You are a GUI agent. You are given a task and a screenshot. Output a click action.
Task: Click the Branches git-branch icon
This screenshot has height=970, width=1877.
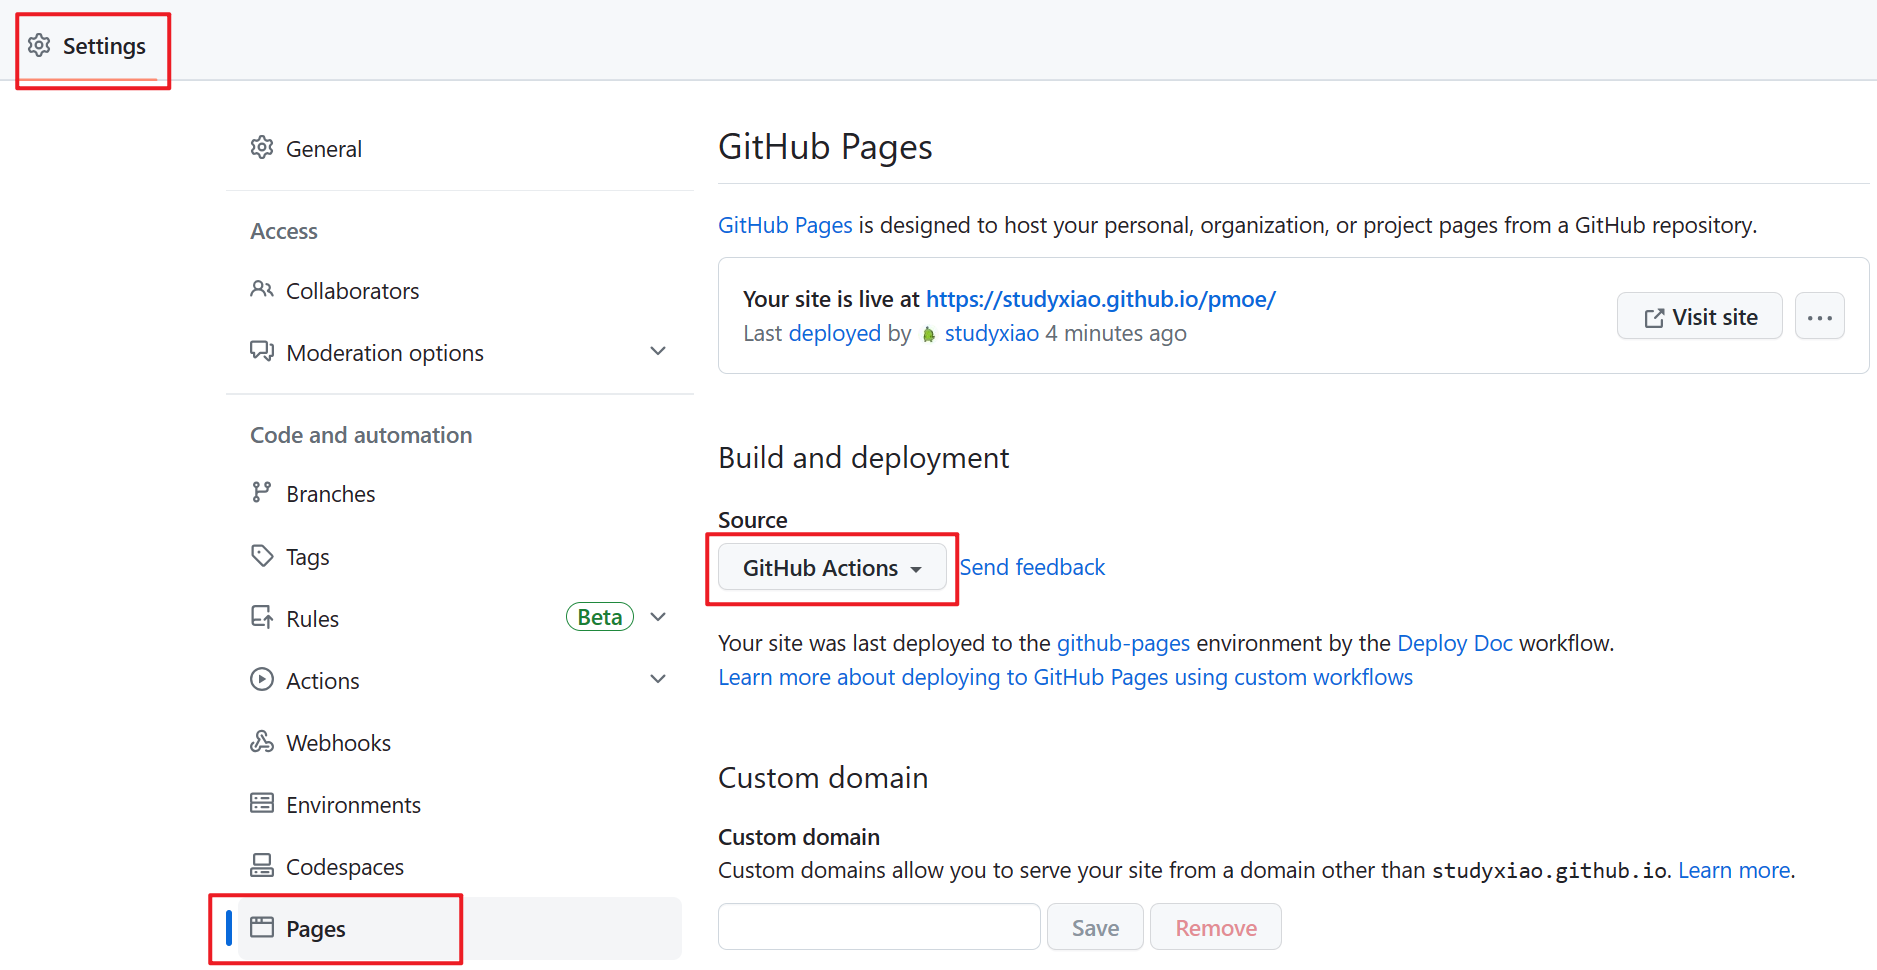pos(262,493)
